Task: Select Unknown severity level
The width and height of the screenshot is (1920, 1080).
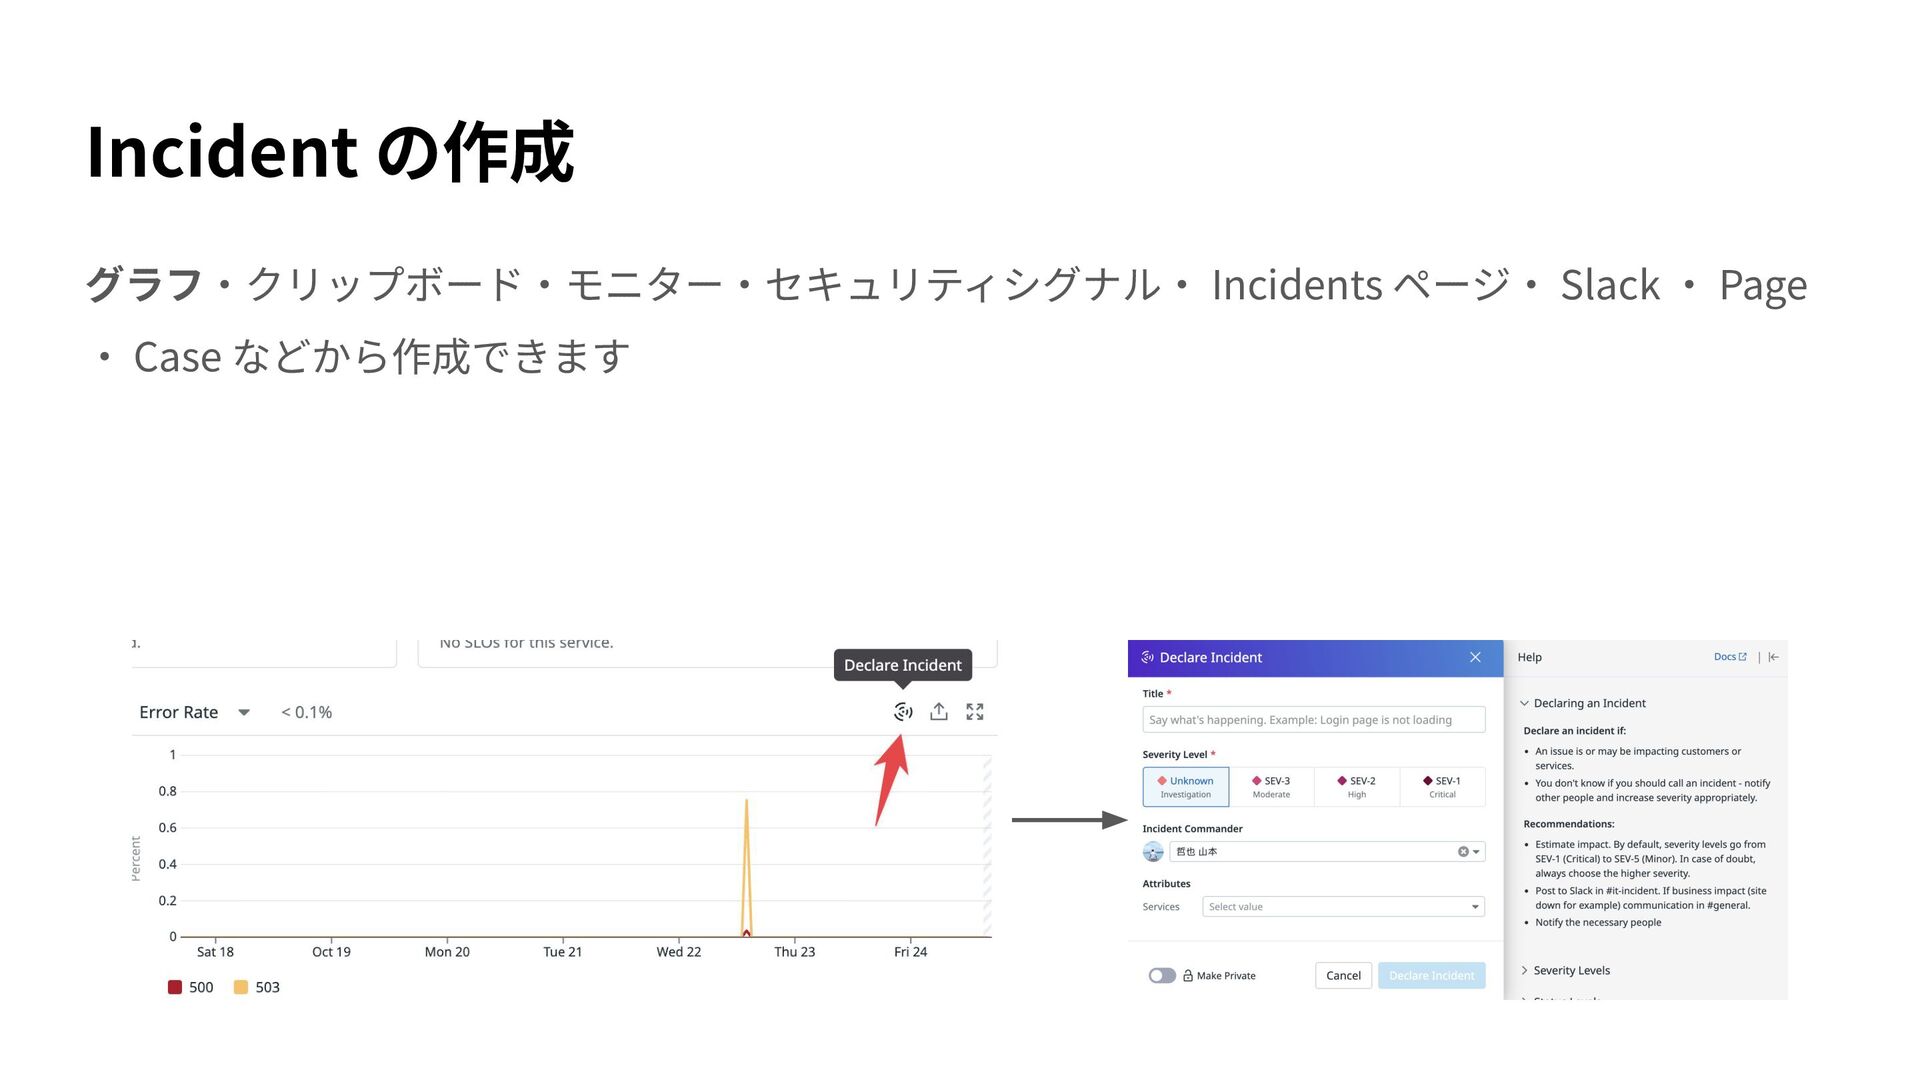Action: coord(1186,787)
